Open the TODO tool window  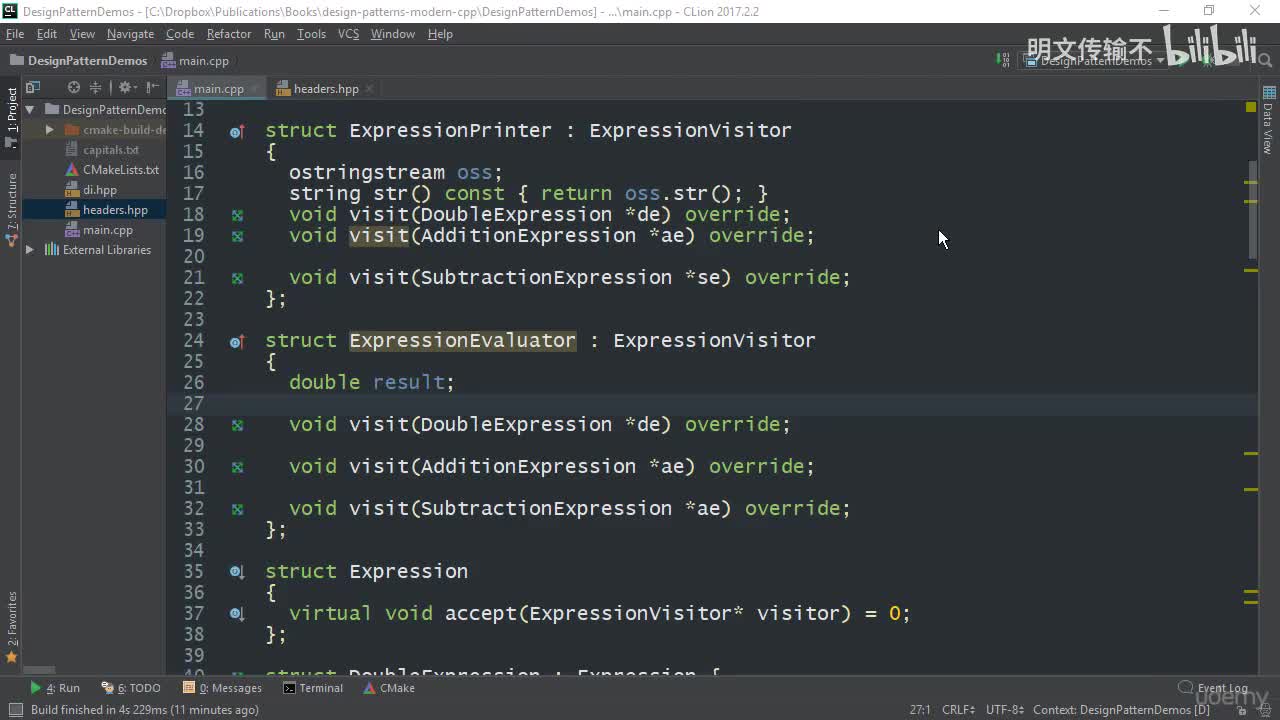(131, 688)
